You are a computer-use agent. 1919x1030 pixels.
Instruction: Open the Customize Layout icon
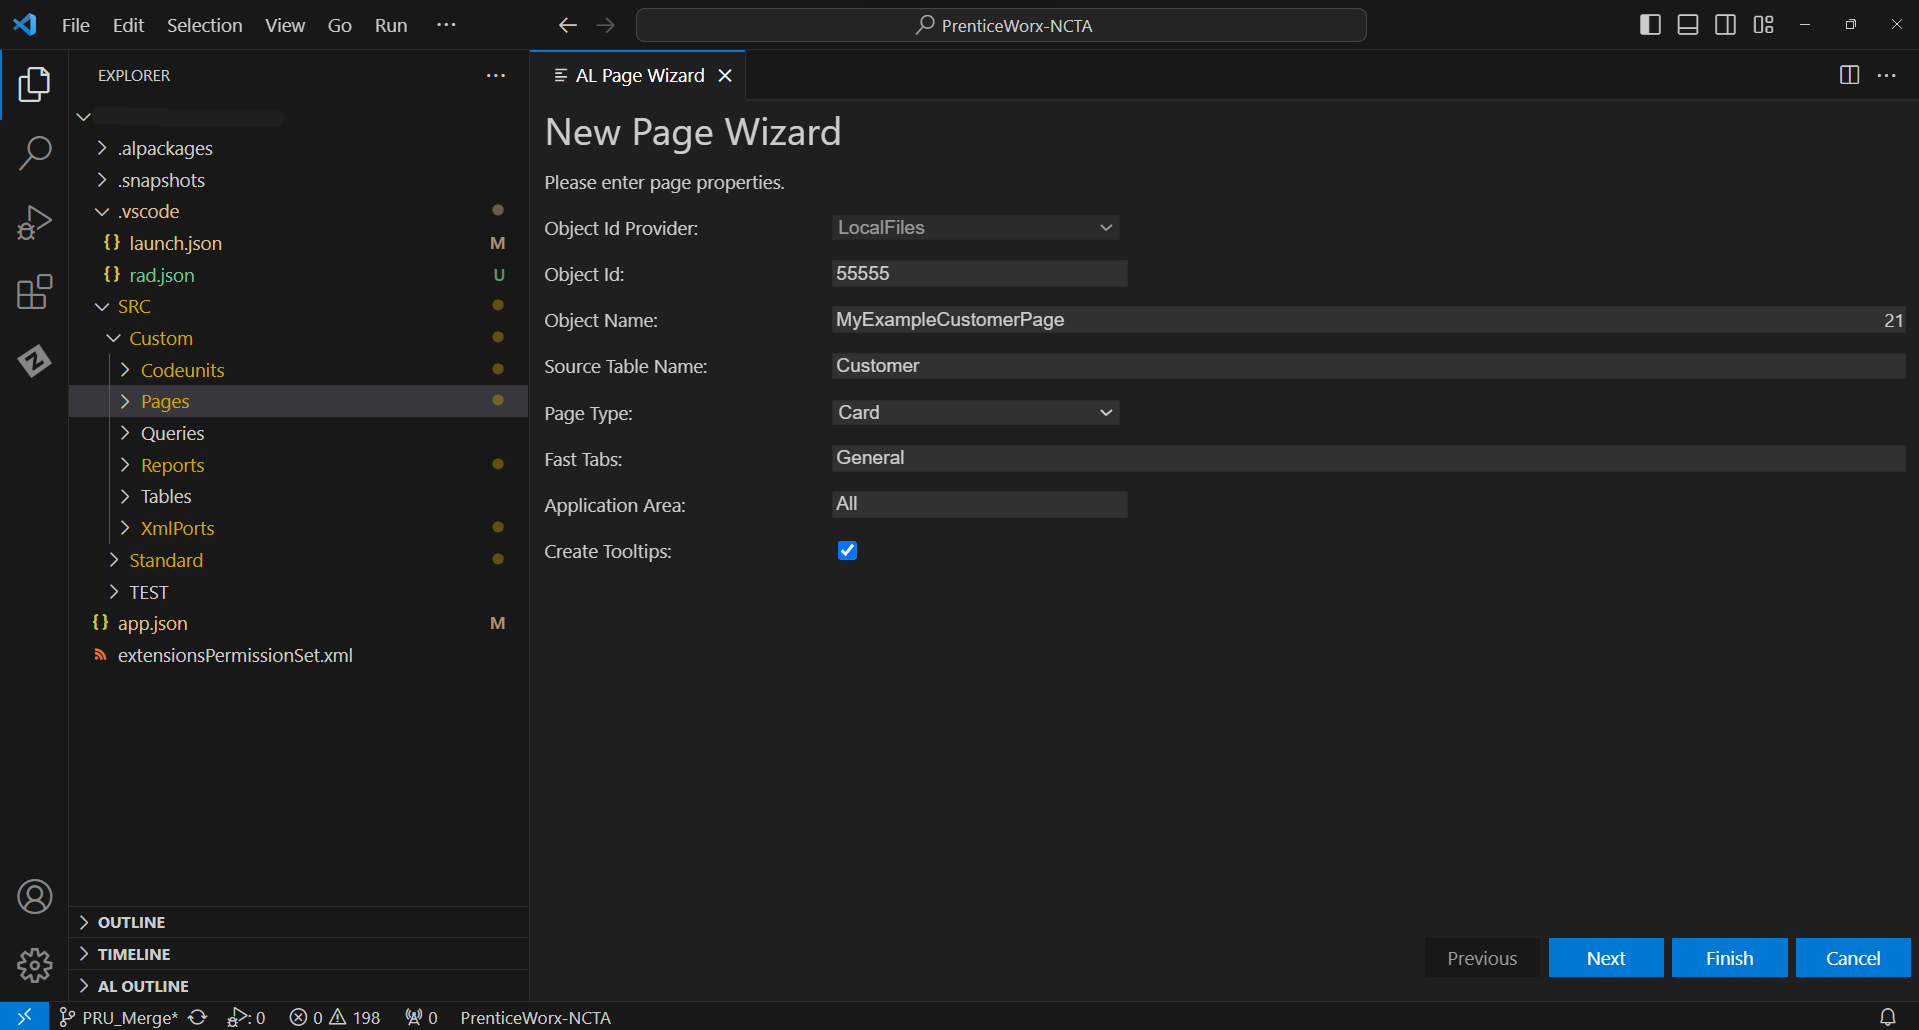coord(1764,25)
